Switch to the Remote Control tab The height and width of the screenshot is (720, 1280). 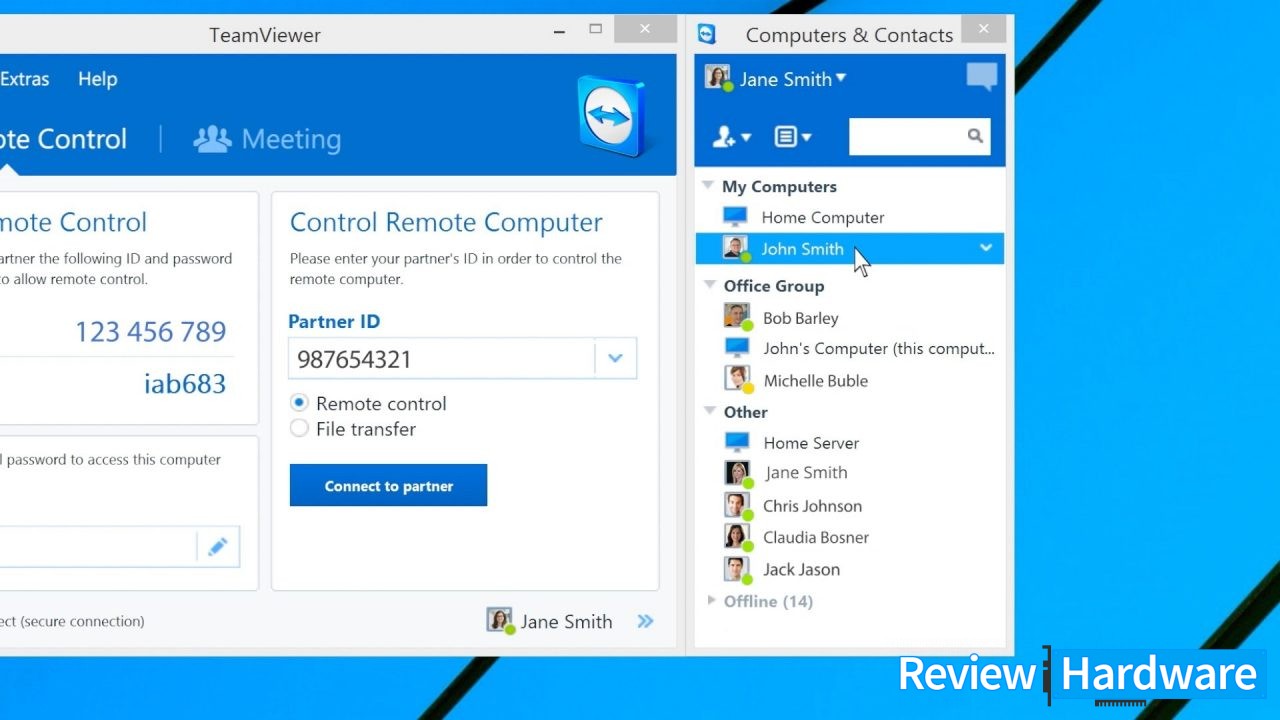pos(63,139)
